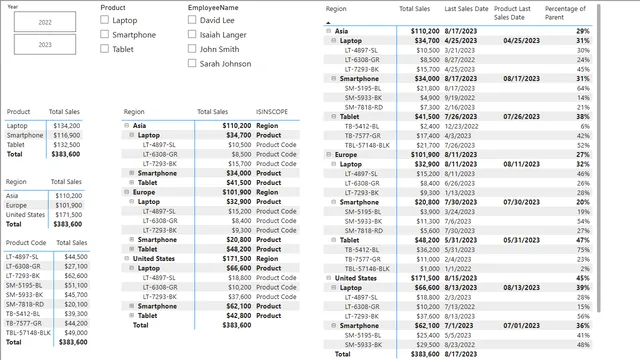Image resolution: width=640 pixels, height=360 pixels.
Task: Click the 9/19/2022 last sales date cell
Action: pos(460,98)
